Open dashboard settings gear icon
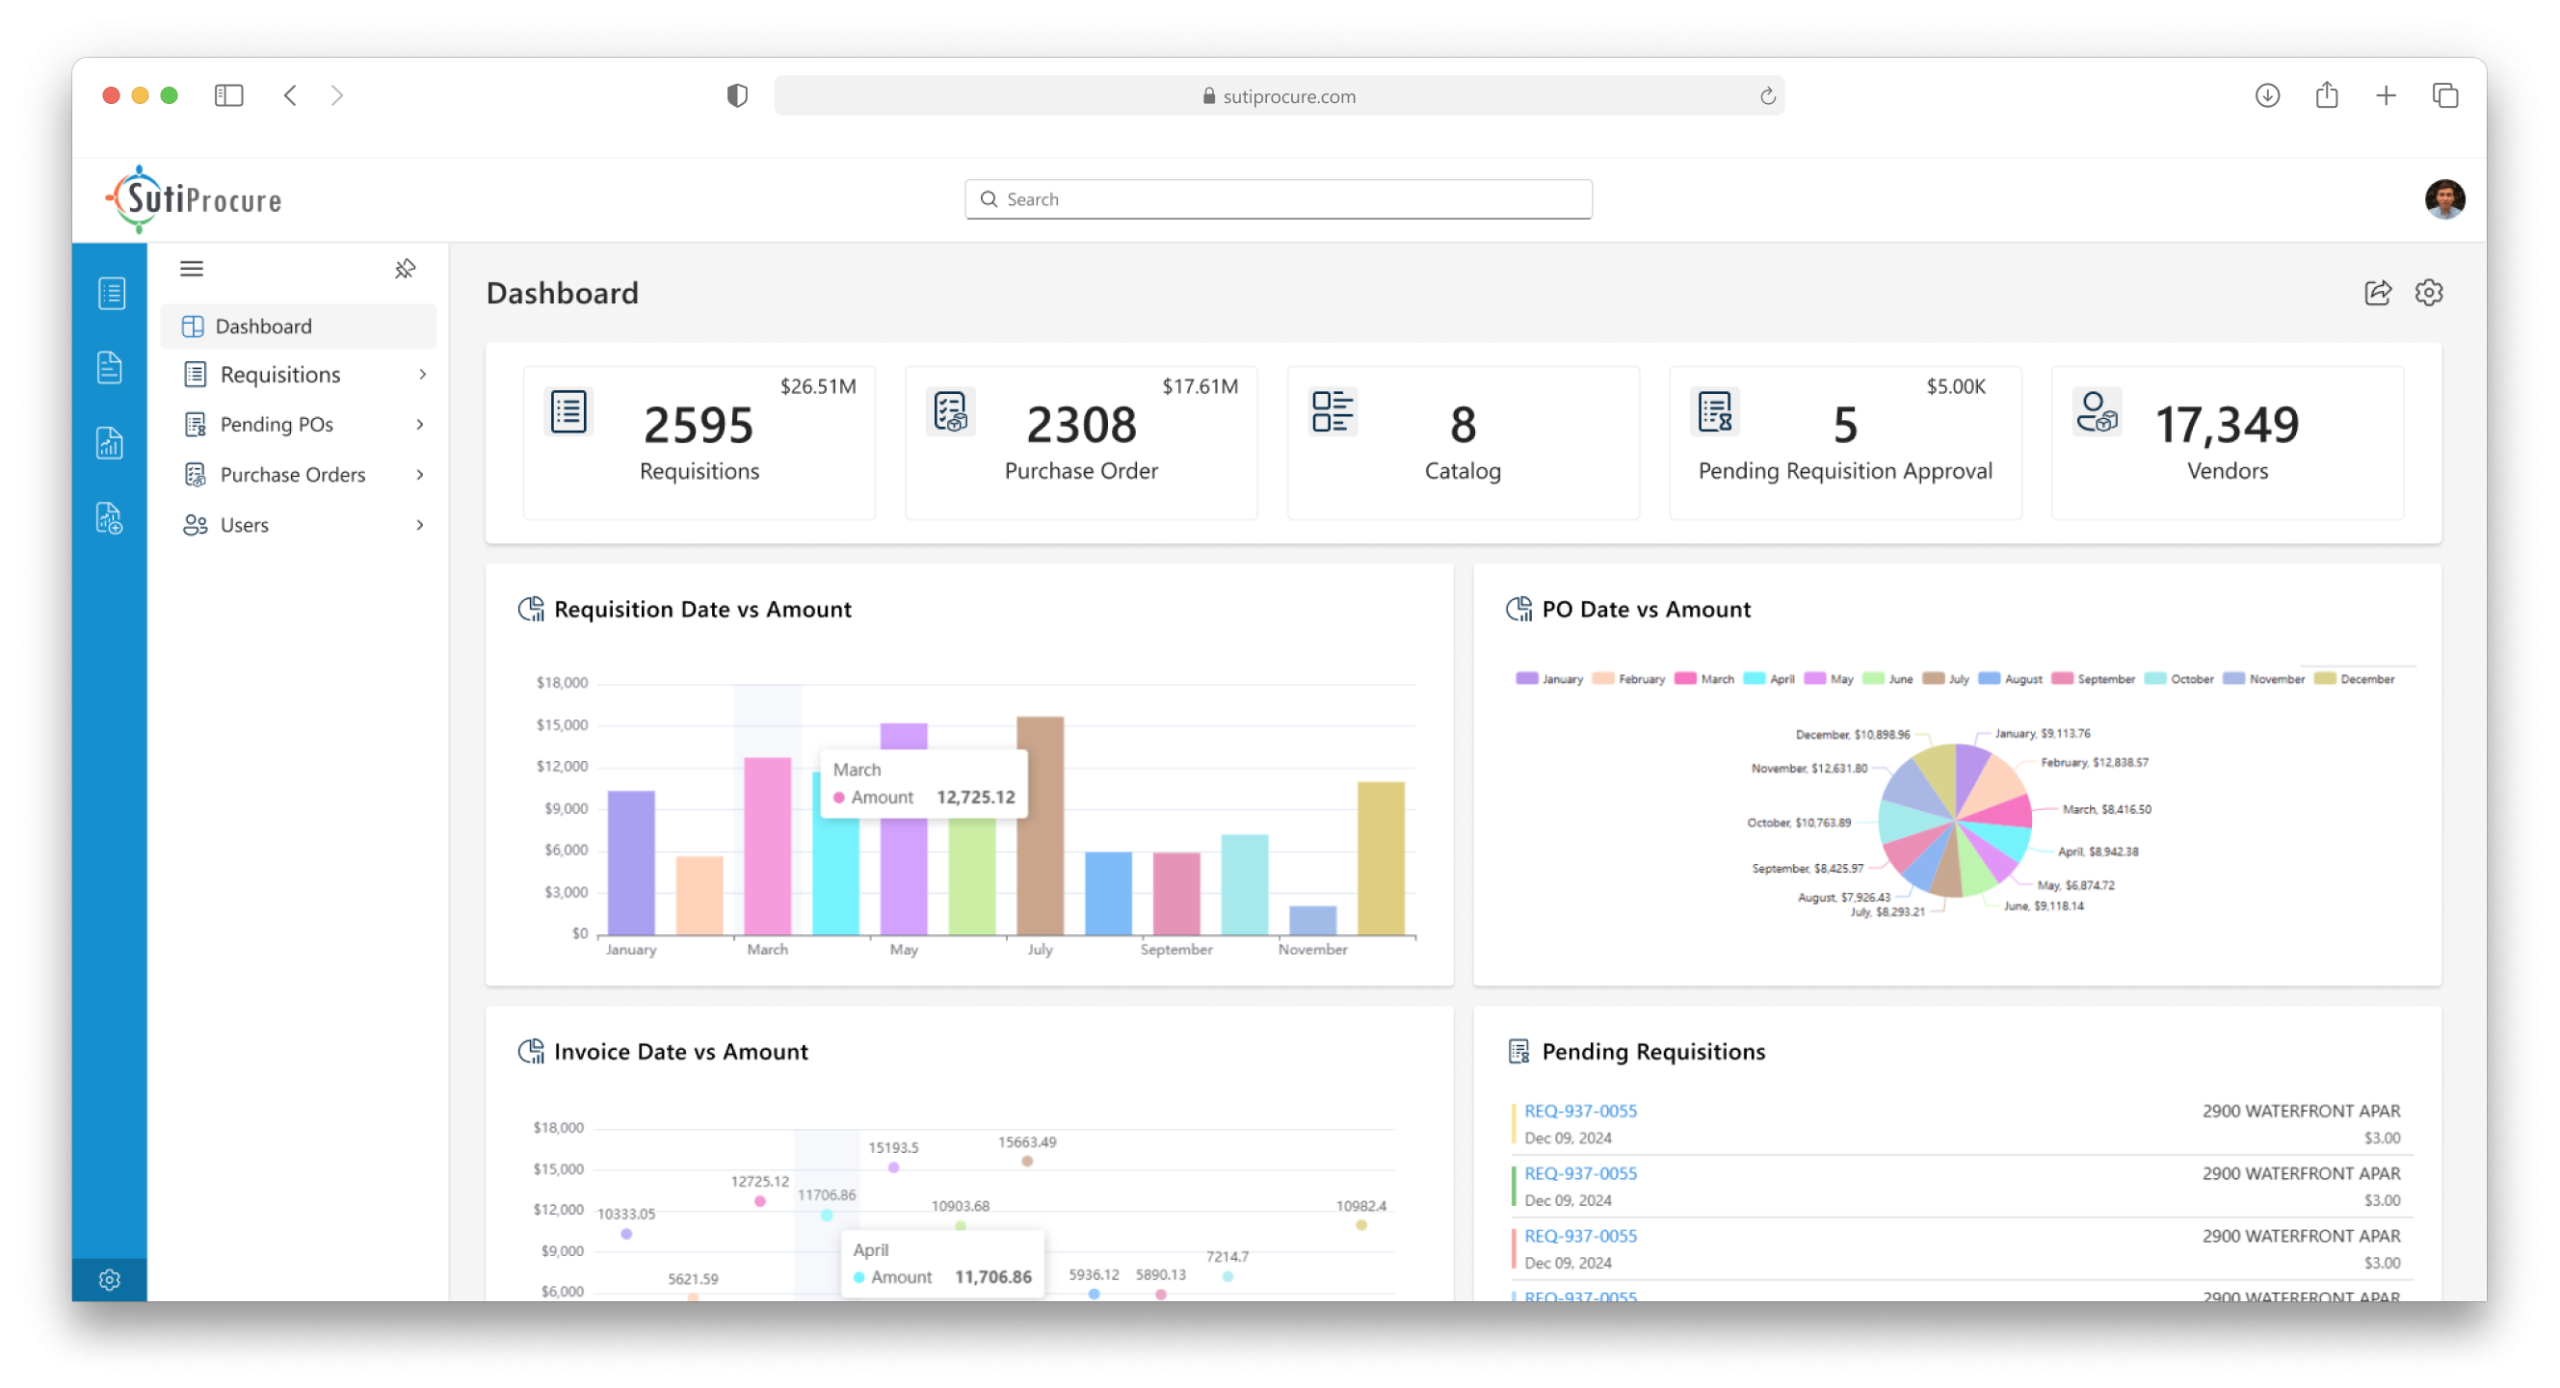2560x1388 pixels. (2428, 293)
